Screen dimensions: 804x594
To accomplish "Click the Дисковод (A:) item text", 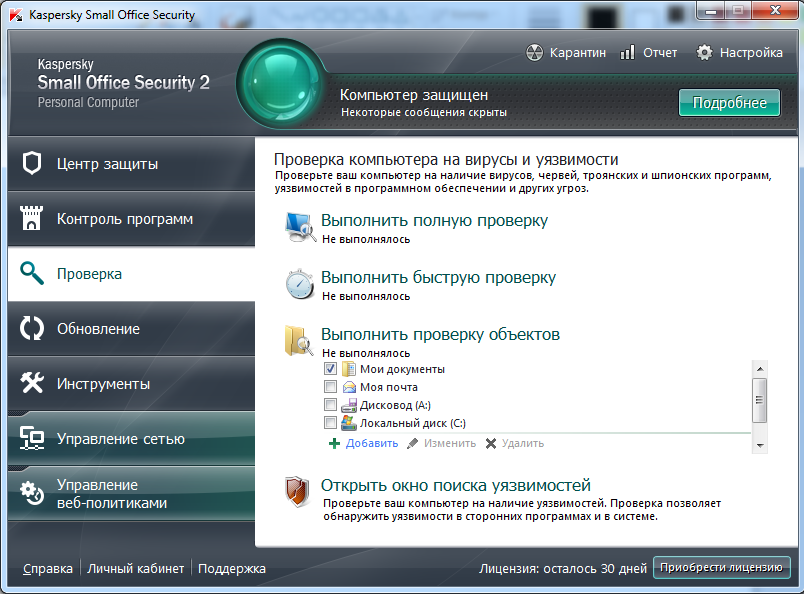I will click(395, 405).
